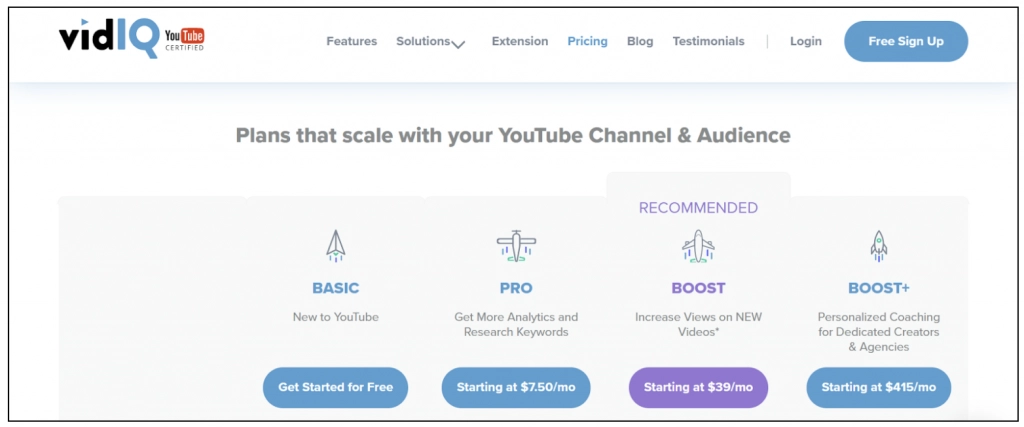The height and width of the screenshot is (427, 1024).
Task: Open the Features menu item
Action: tap(351, 42)
